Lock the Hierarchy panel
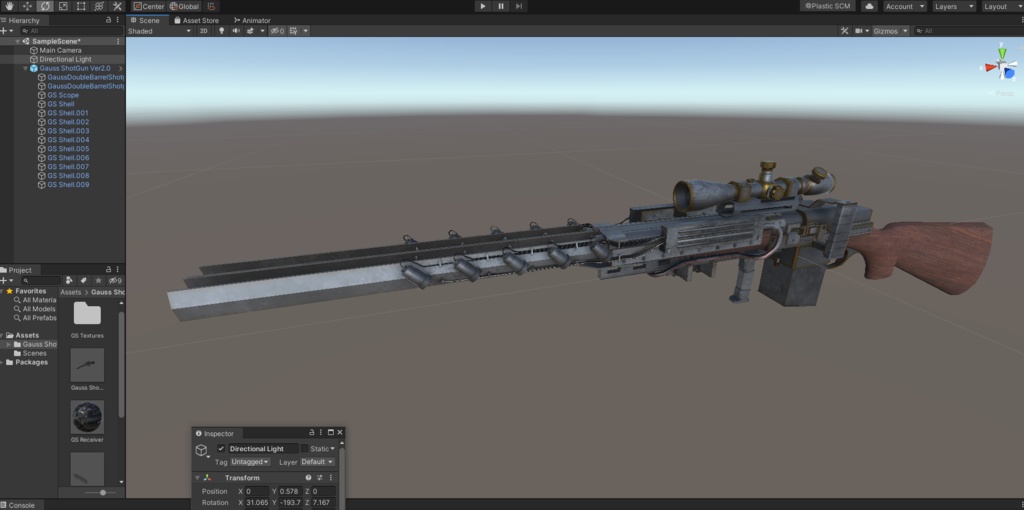This screenshot has width=1024, height=510. (x=108, y=20)
